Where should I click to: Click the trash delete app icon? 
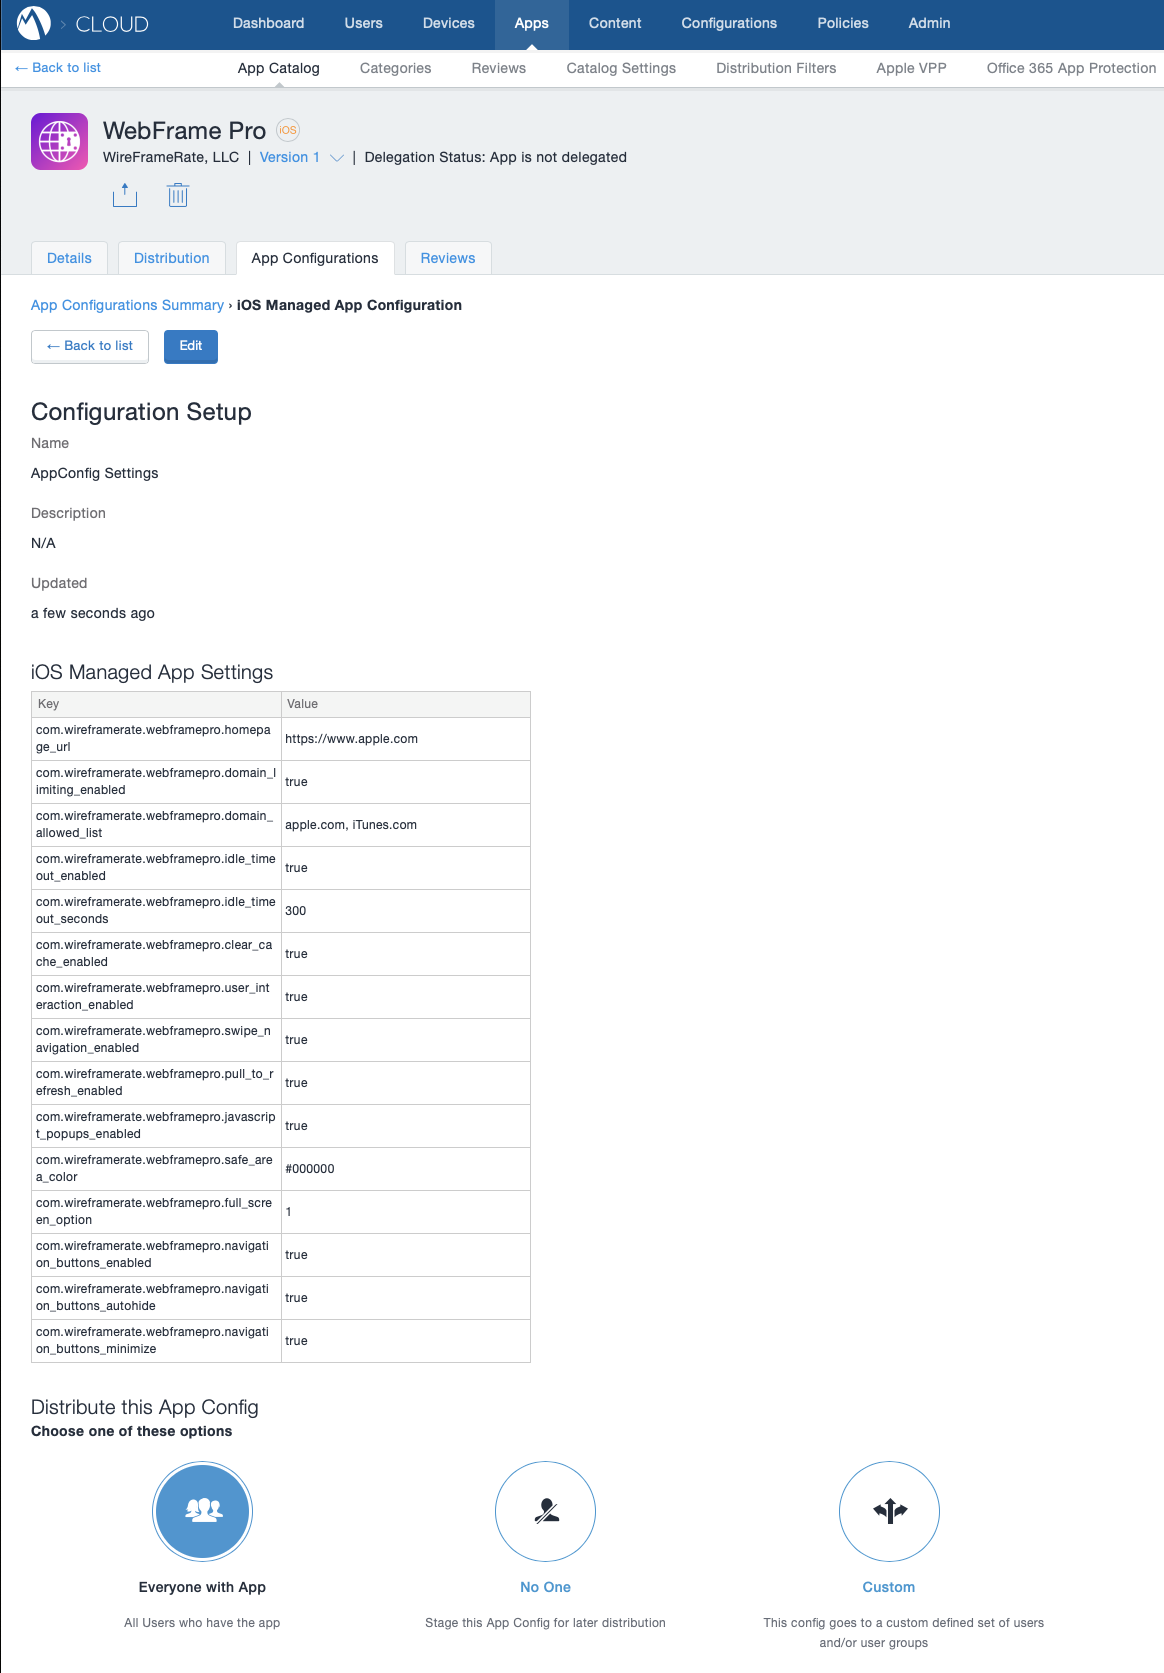pos(178,194)
